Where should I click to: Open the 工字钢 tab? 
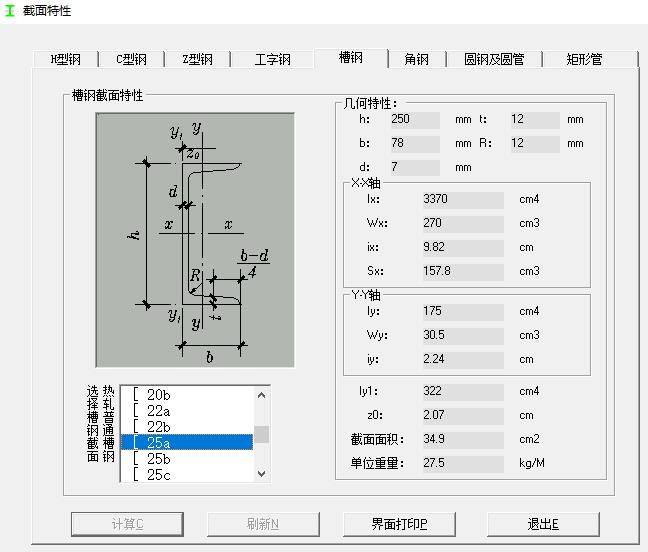[x=272, y=59]
